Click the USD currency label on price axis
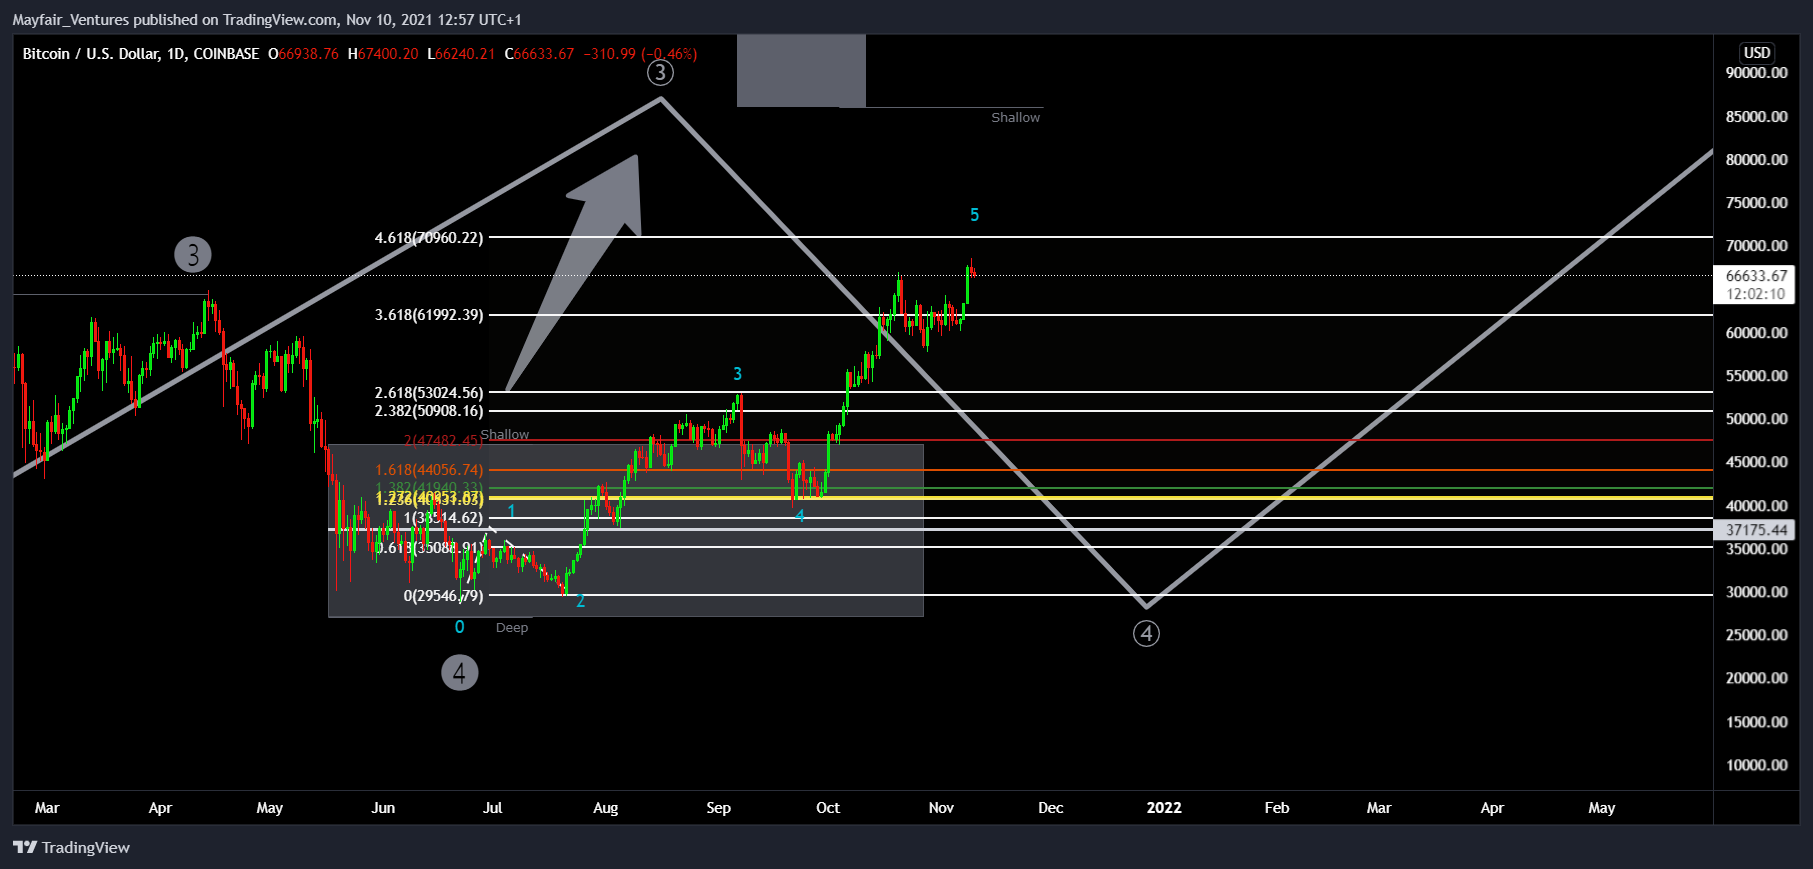Screen dimensions: 1813x869 pyautogui.click(x=1757, y=53)
